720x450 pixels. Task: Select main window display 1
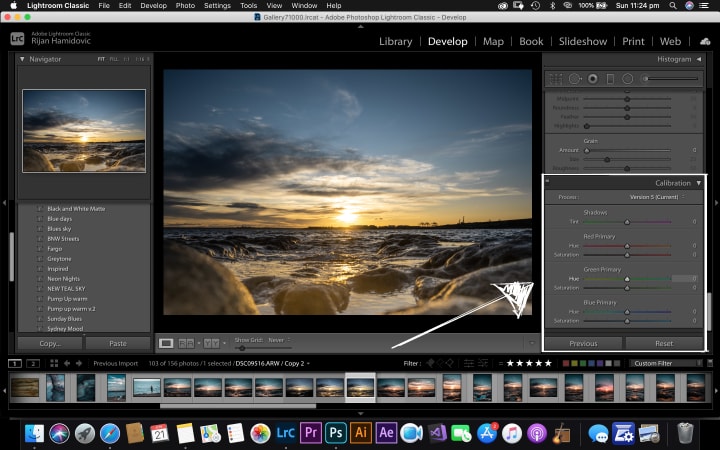(x=15, y=363)
